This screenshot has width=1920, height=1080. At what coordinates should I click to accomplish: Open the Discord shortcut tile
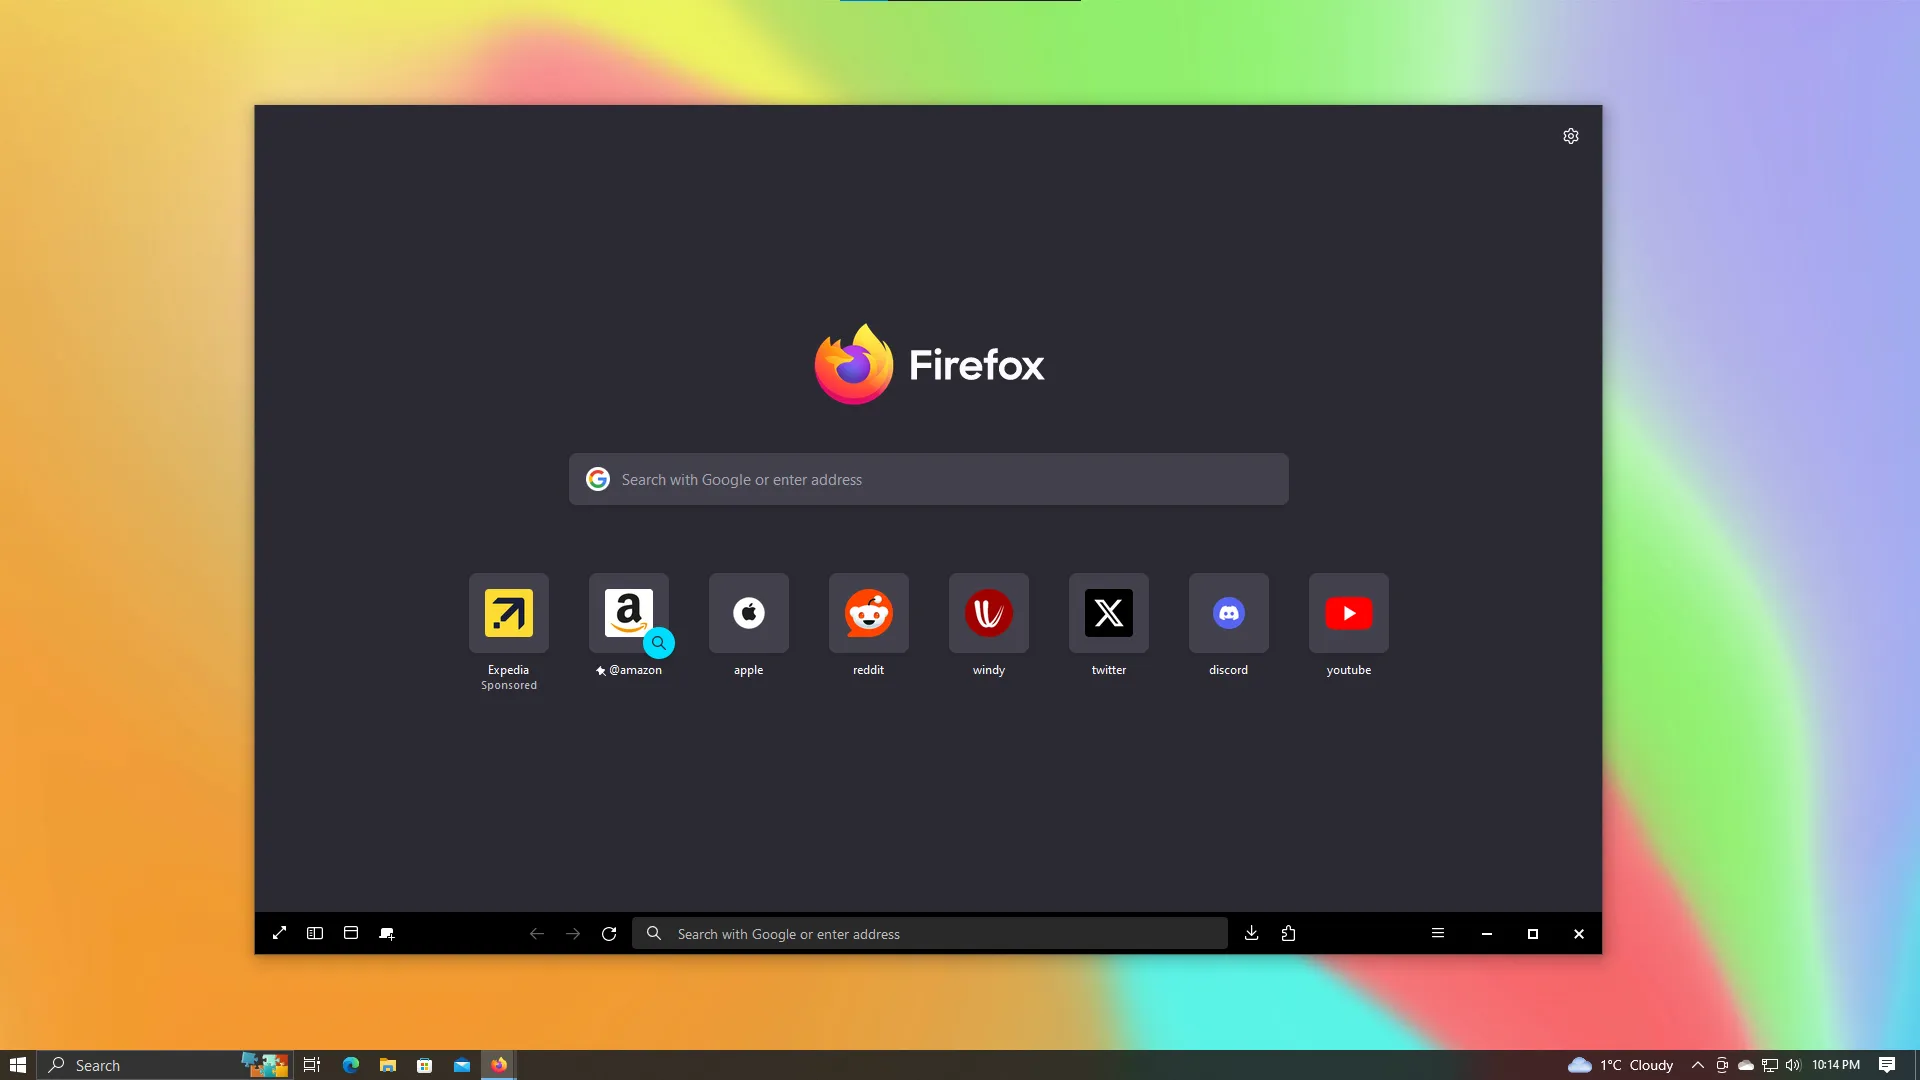[1228, 613]
